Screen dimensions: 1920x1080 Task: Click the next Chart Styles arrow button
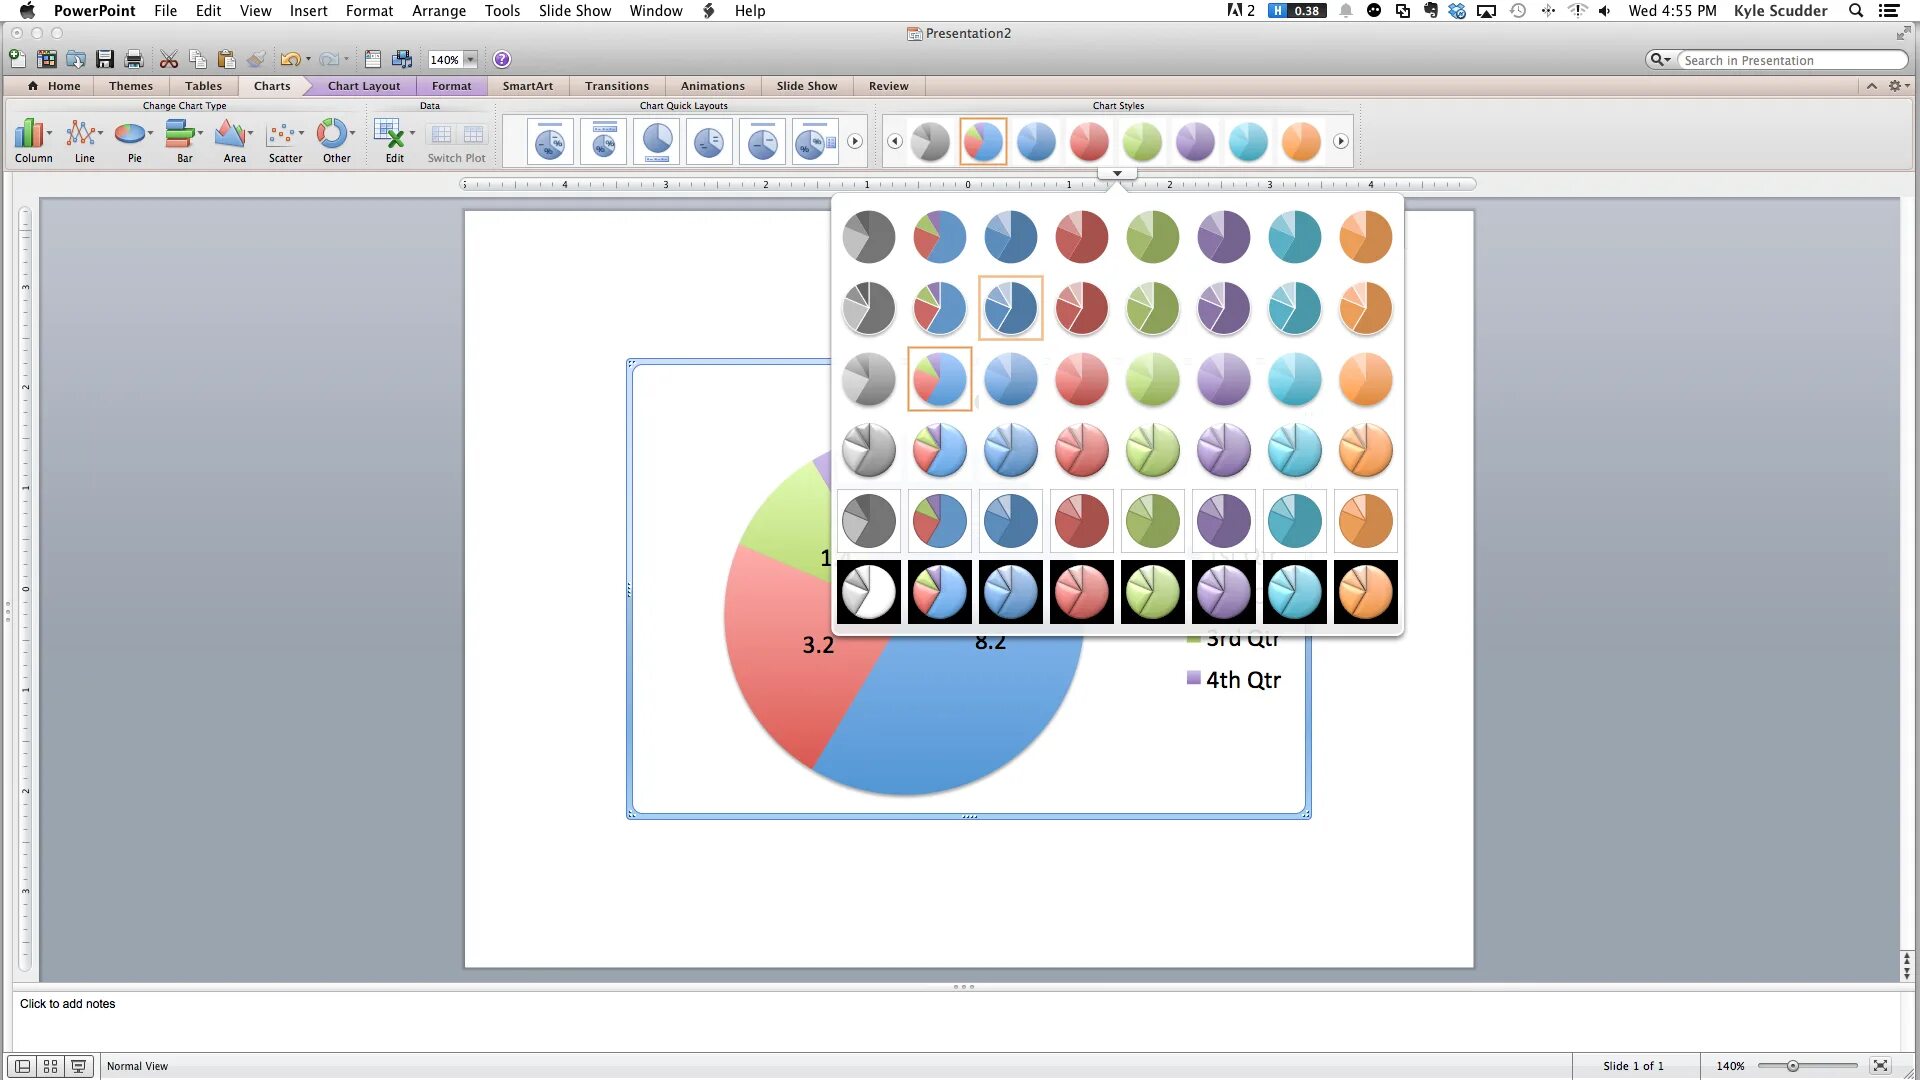pos(1340,141)
